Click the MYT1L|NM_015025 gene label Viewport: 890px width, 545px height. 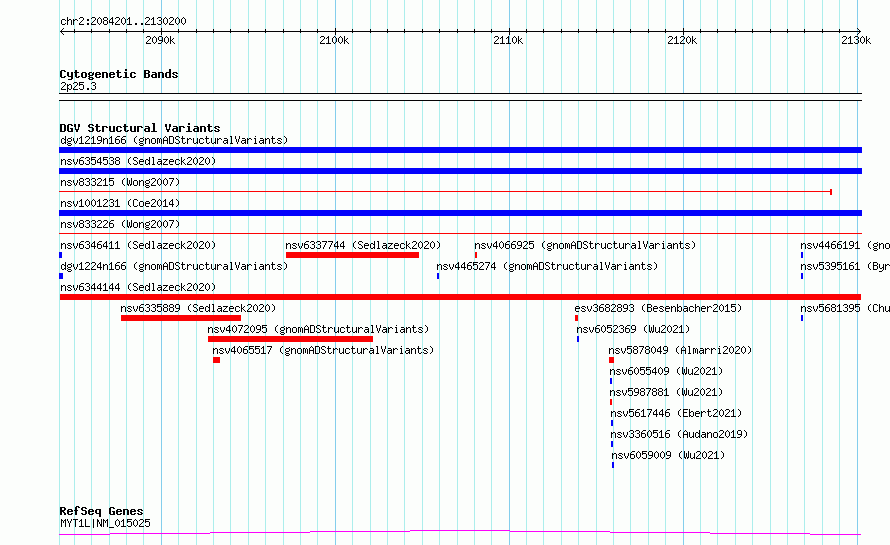click(105, 523)
